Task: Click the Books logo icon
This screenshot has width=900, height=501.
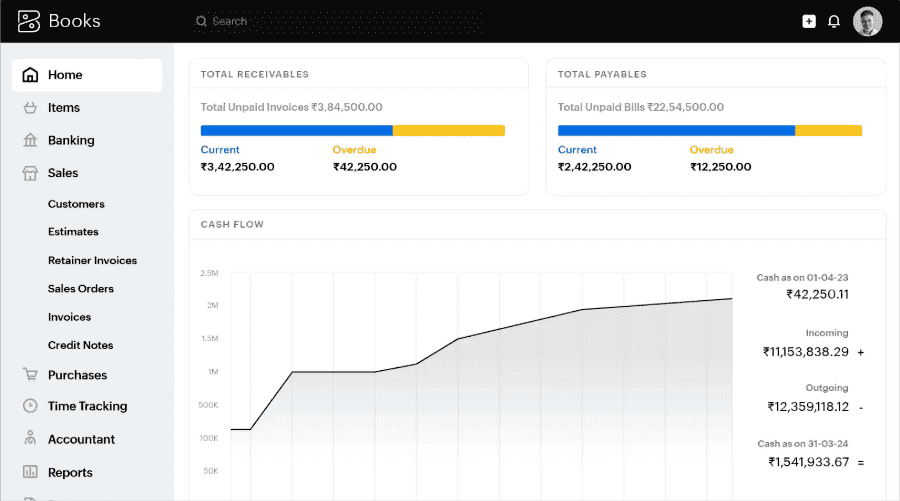Action: coord(29,21)
